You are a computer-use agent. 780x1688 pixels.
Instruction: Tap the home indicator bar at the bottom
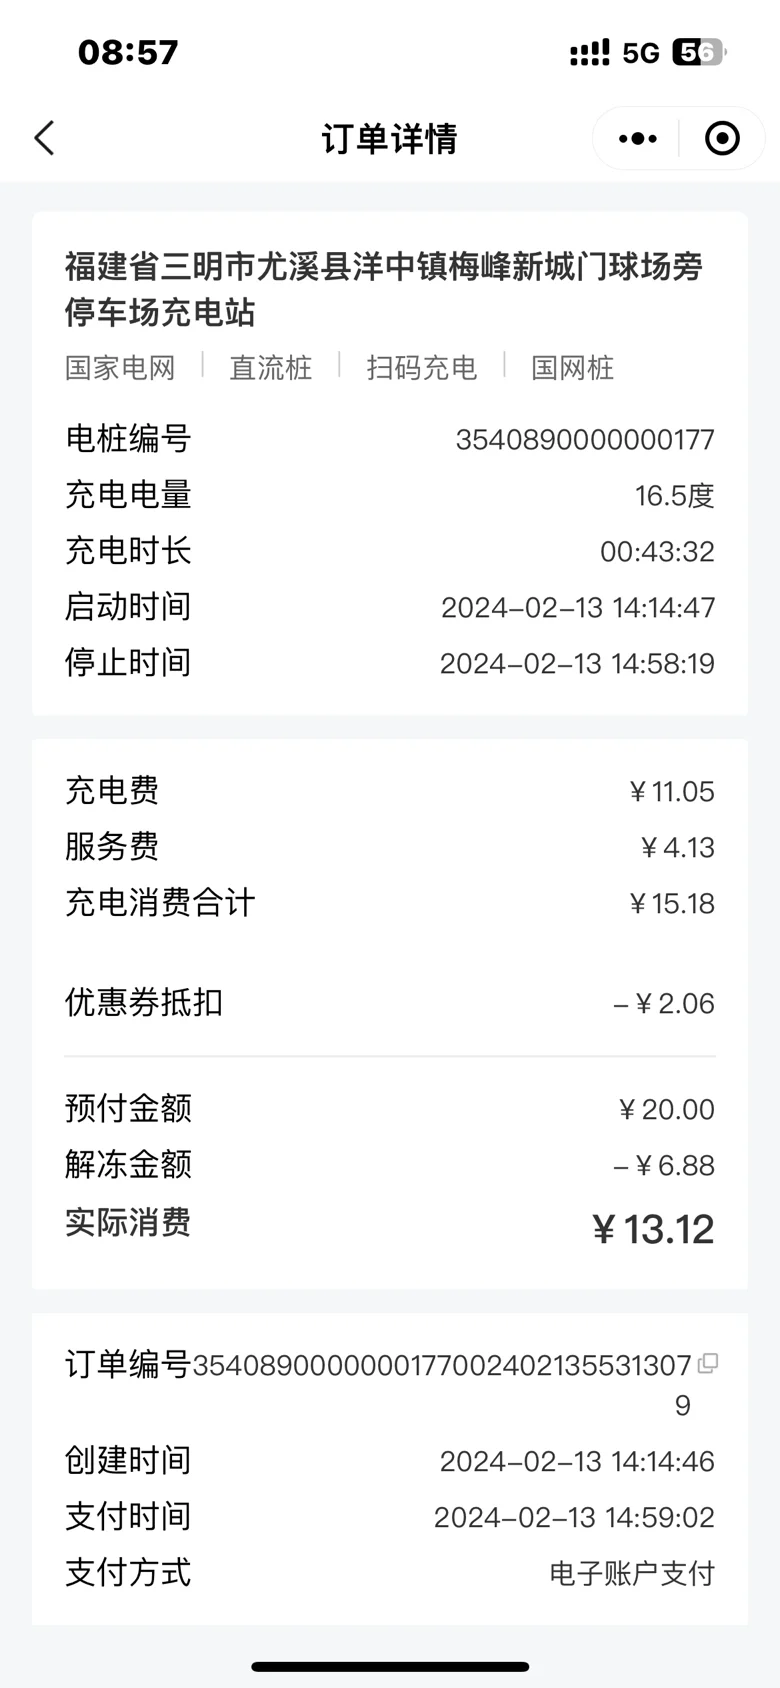coord(390,1667)
